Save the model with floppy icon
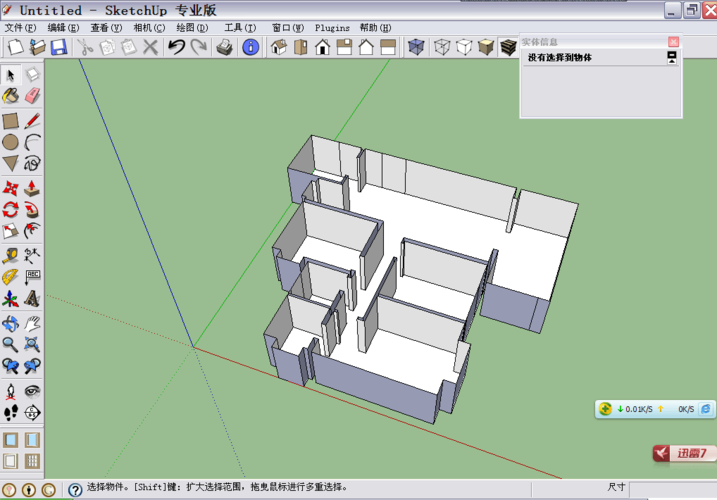 [x=58, y=47]
